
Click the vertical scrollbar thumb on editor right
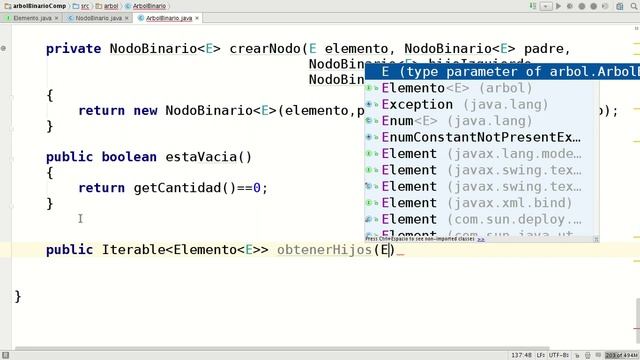click(638, 320)
